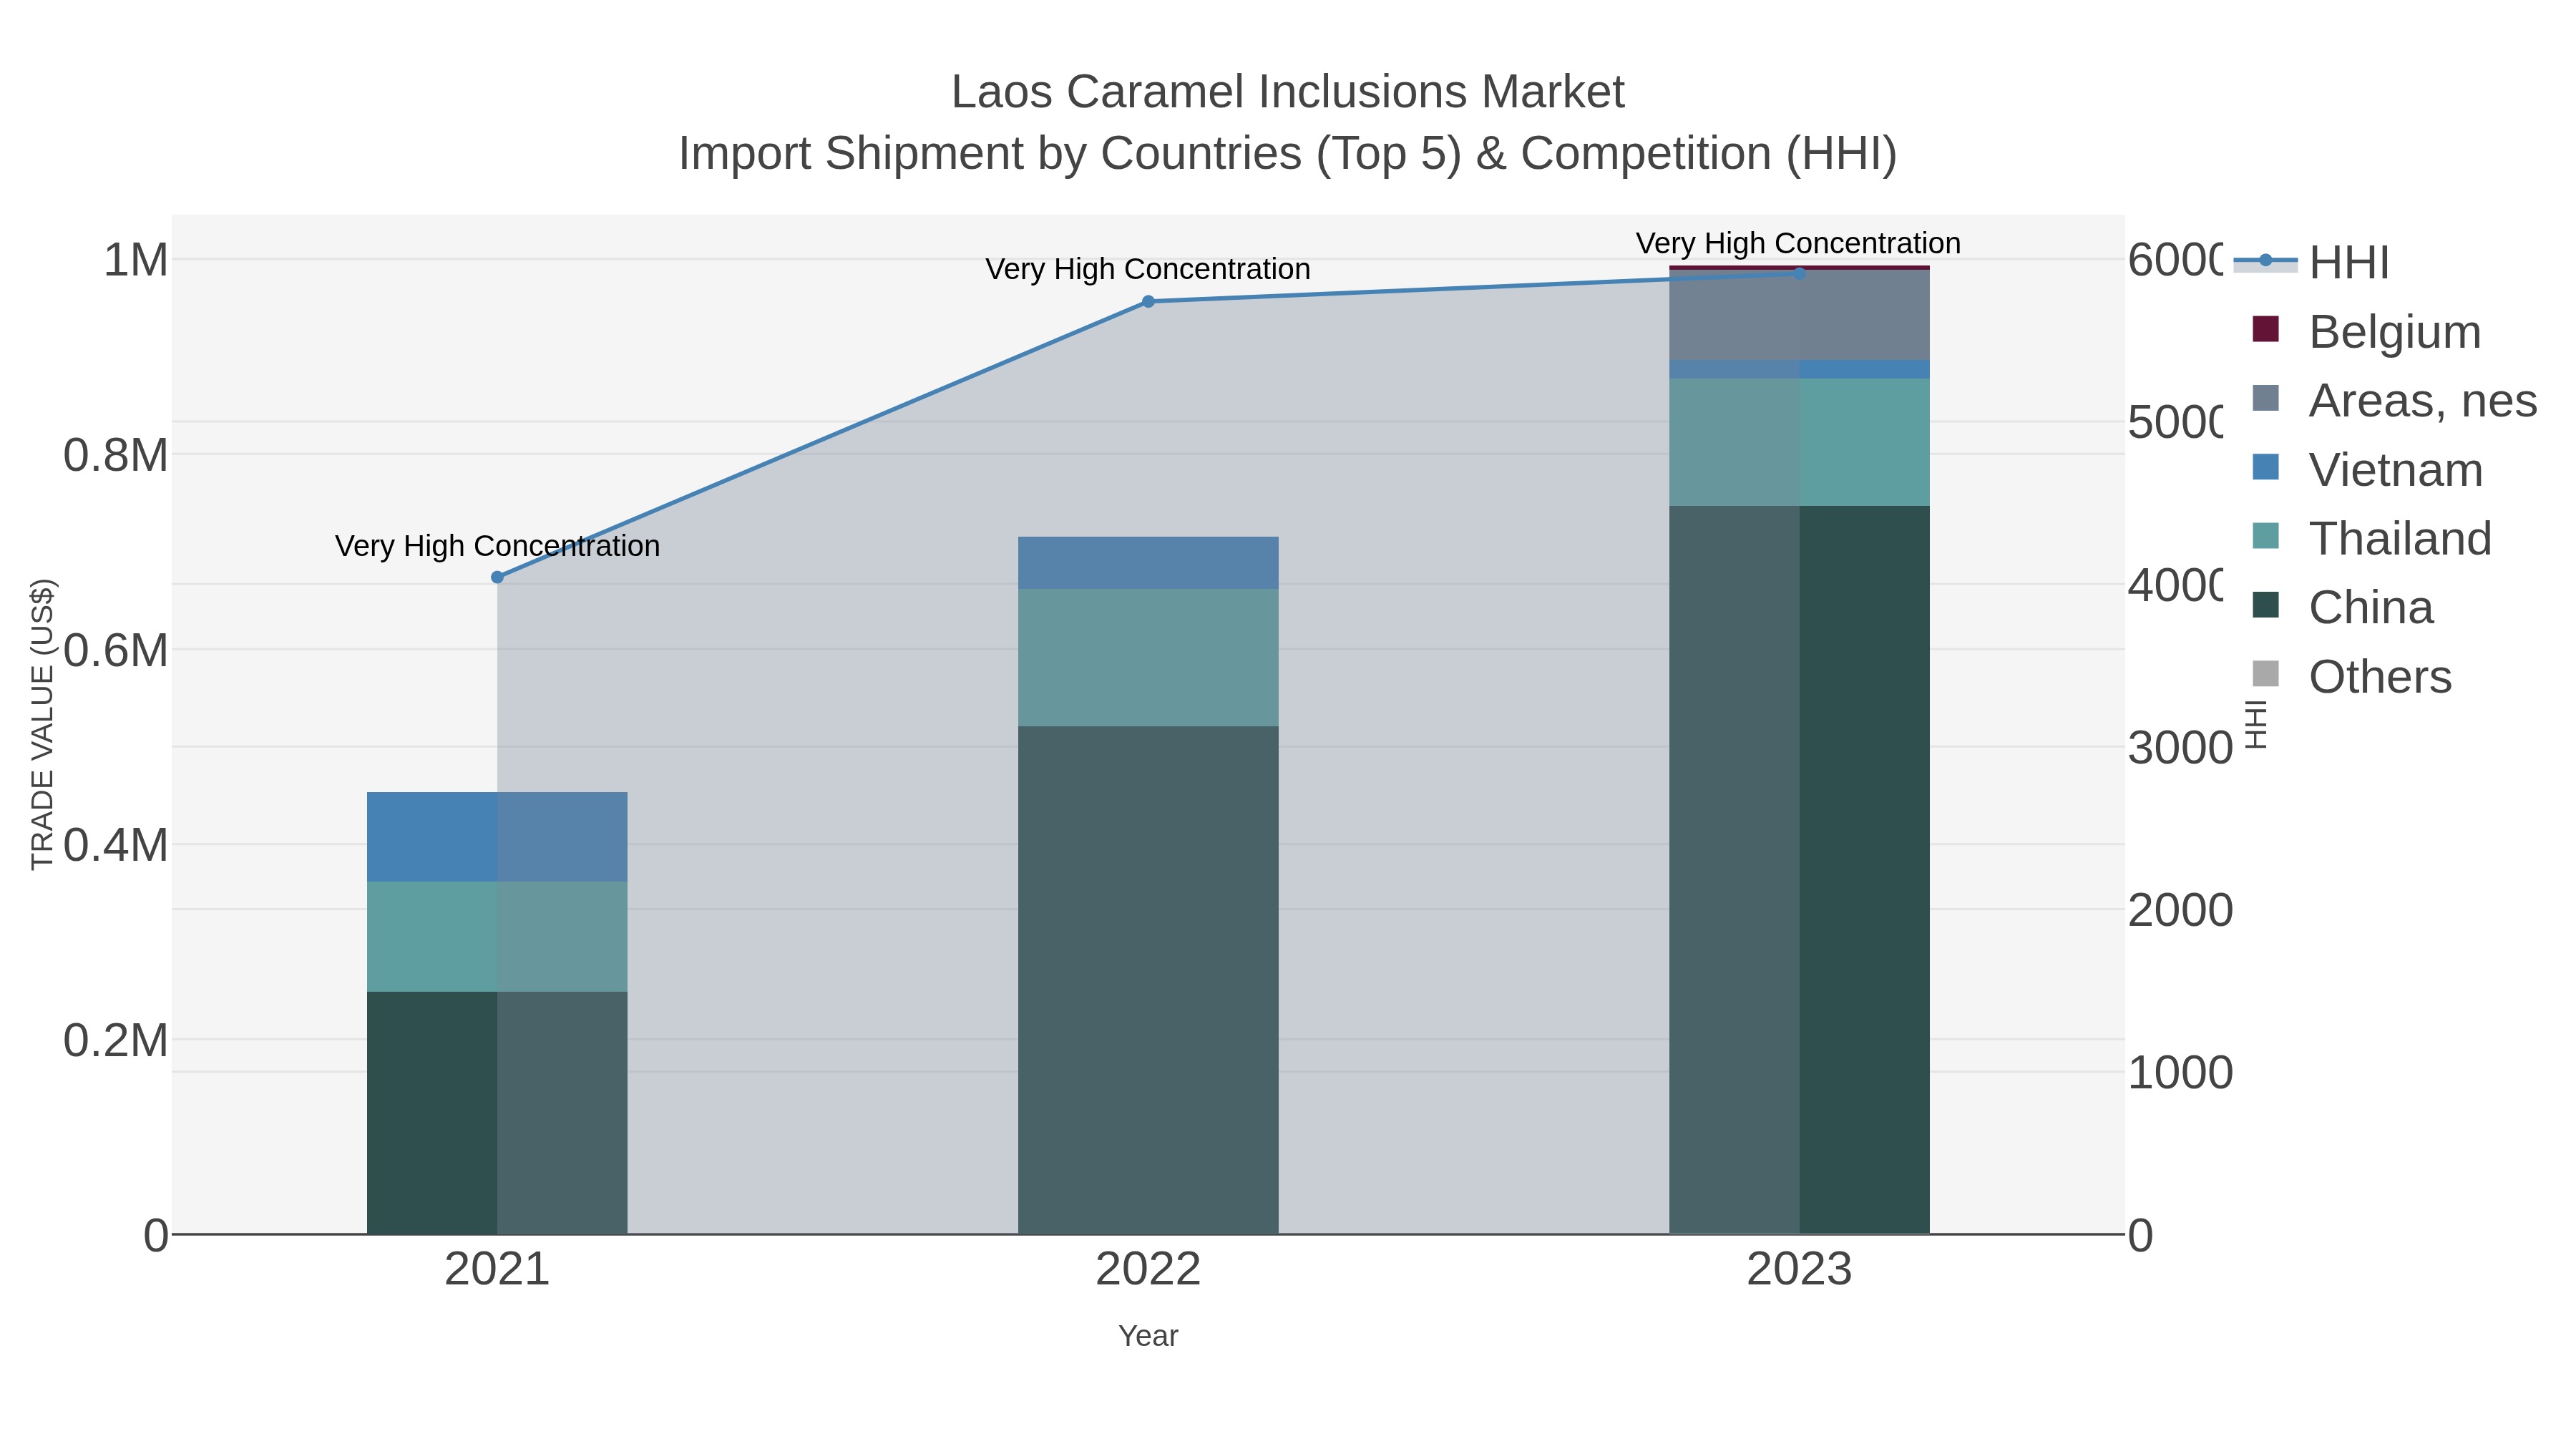Viewport: 2576px width, 1449px height.
Task: Click the 1000 HHI axis tick label
Action: 2180,1073
